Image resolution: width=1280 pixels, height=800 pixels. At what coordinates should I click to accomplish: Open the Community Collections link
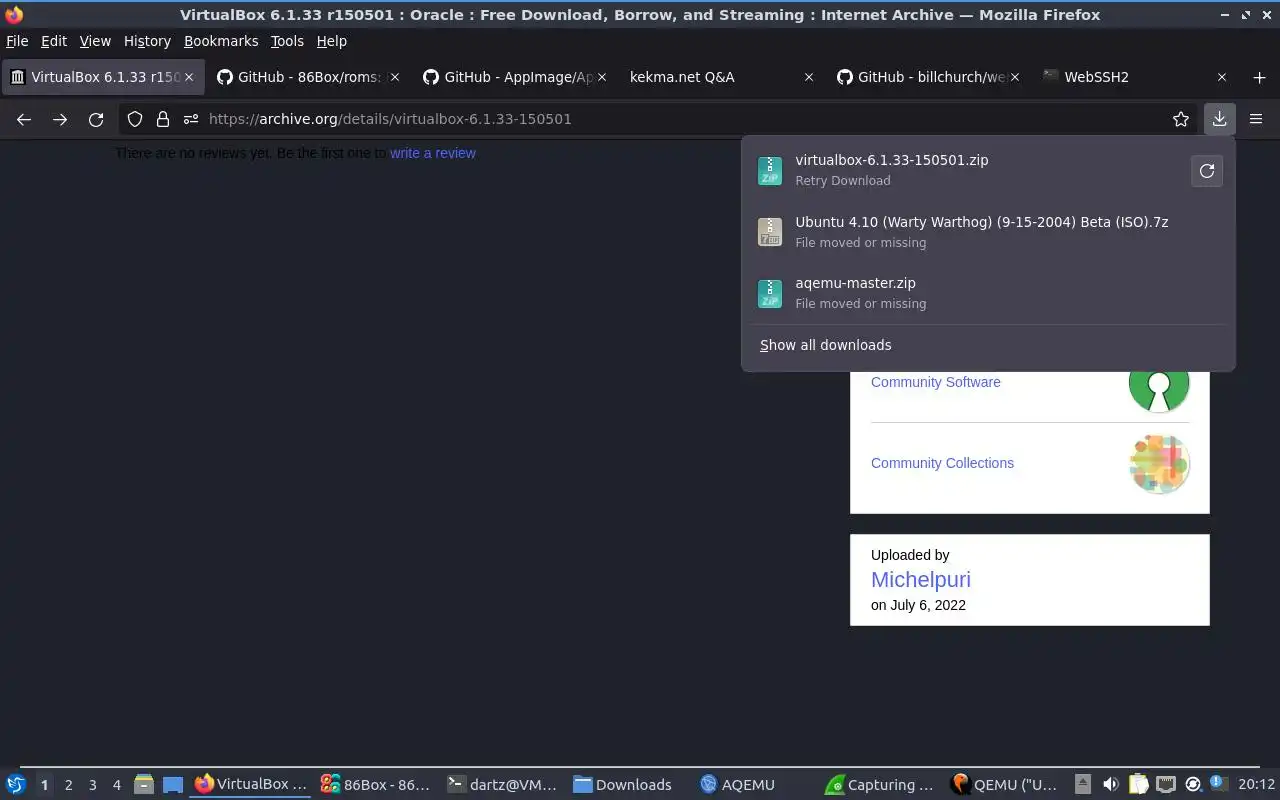pos(942,463)
